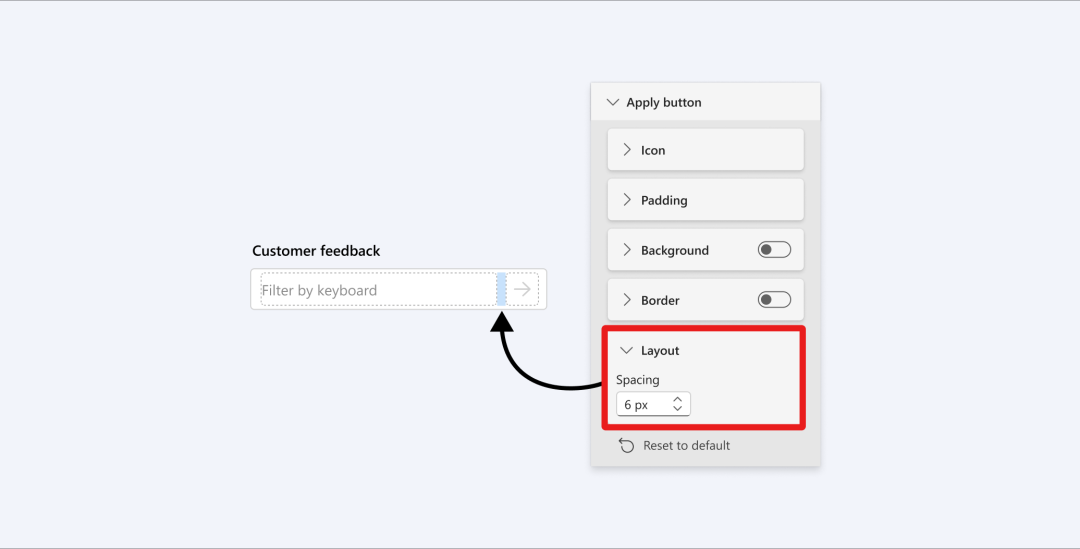Collapse the Apply button section chevron
This screenshot has height=549, width=1080.
pos(612,102)
